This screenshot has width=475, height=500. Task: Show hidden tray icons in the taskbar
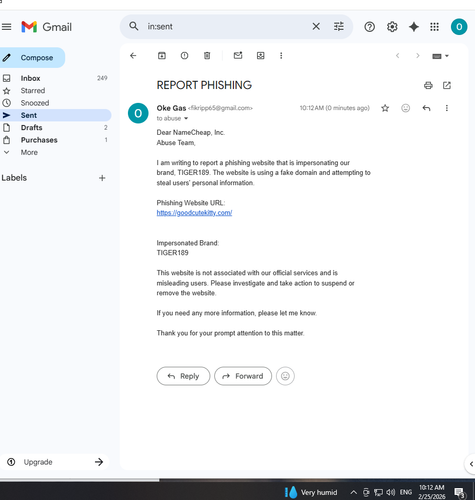(x=354, y=492)
